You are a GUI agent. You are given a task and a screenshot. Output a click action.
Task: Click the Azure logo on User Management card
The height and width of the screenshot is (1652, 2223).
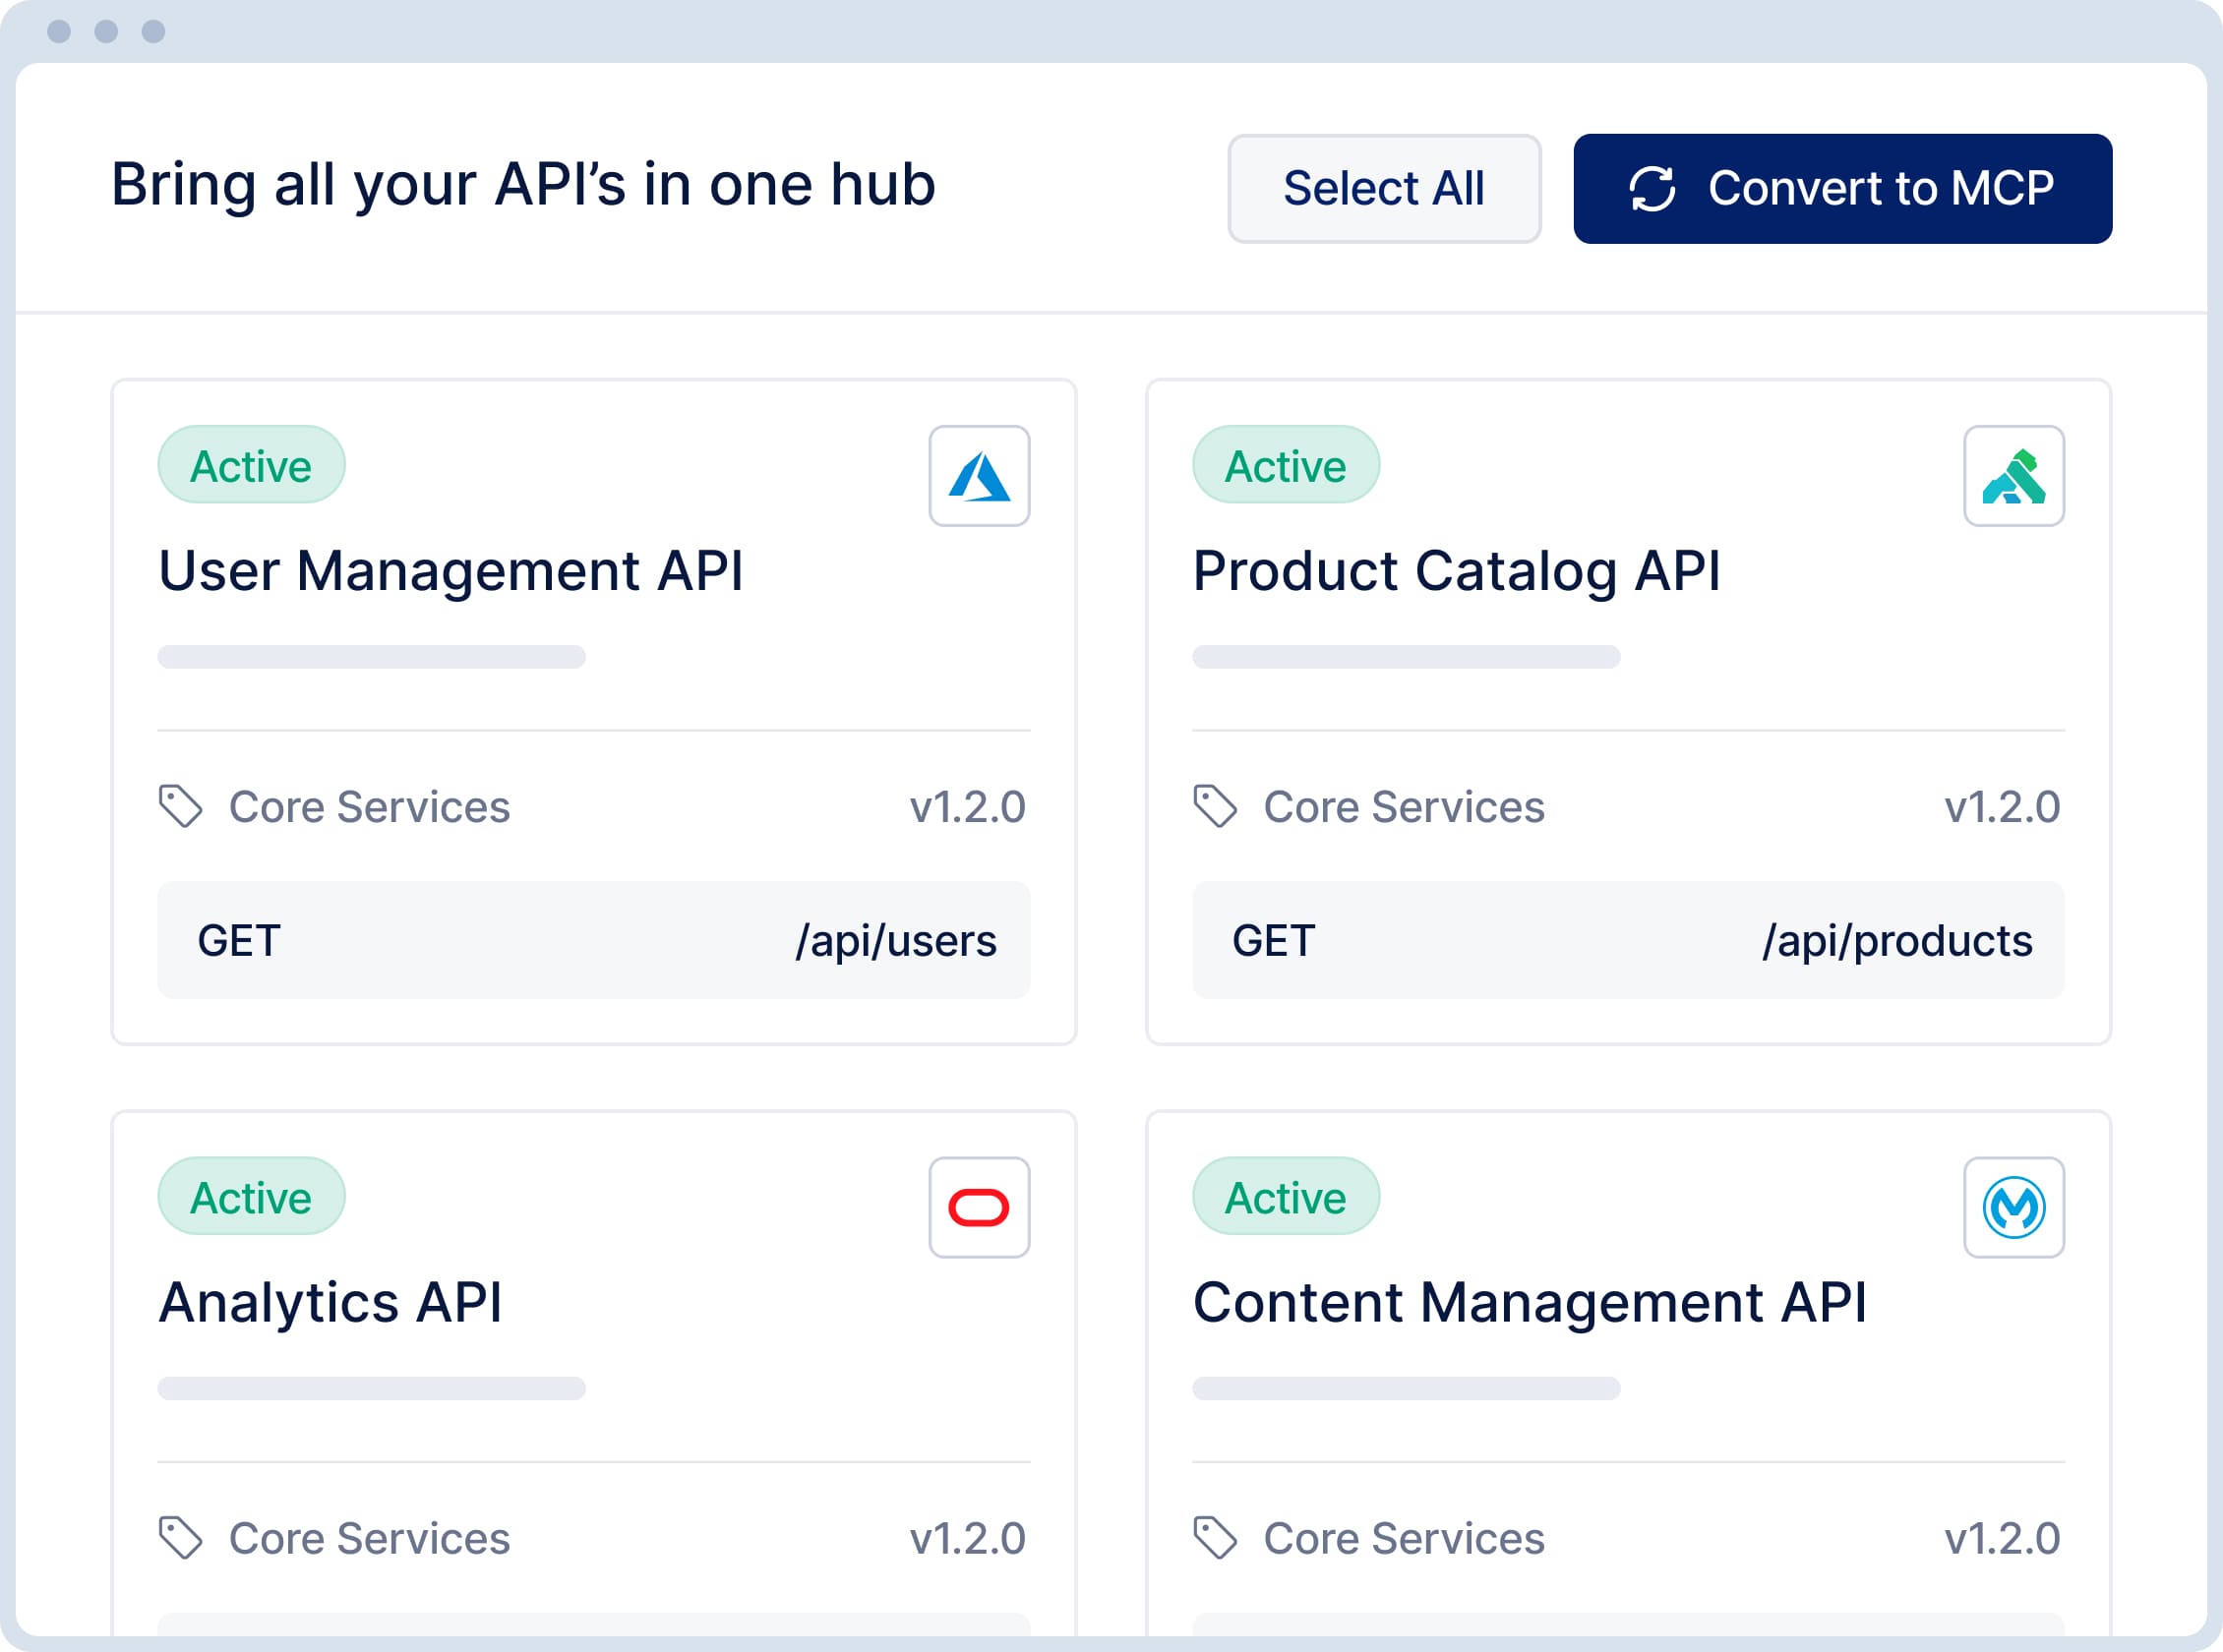(979, 476)
